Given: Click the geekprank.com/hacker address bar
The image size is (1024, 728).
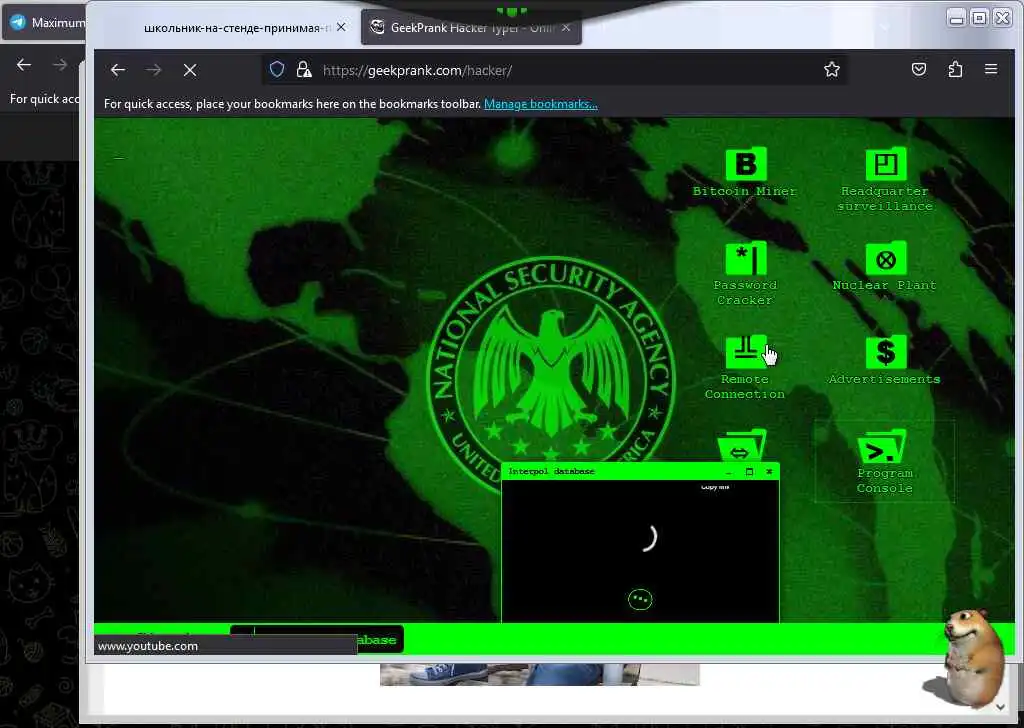Looking at the screenshot, I should click(555, 70).
